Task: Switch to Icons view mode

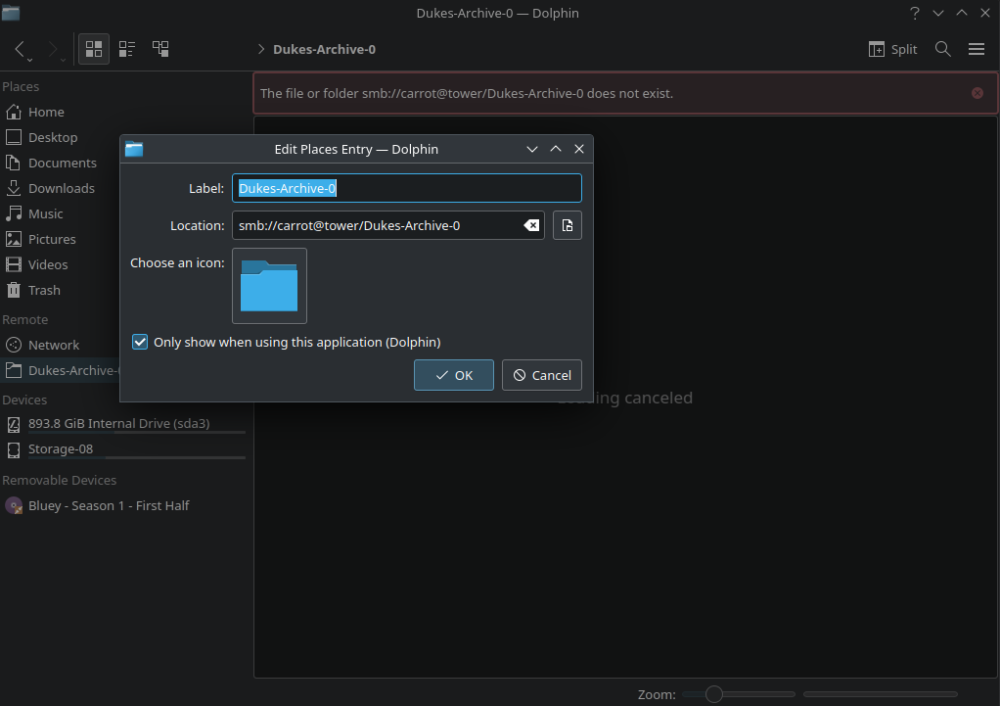Action: (x=94, y=49)
